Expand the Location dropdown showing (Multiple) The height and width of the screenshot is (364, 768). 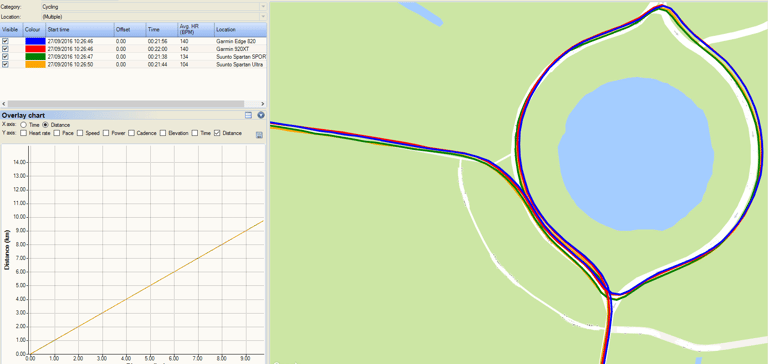coord(154,17)
